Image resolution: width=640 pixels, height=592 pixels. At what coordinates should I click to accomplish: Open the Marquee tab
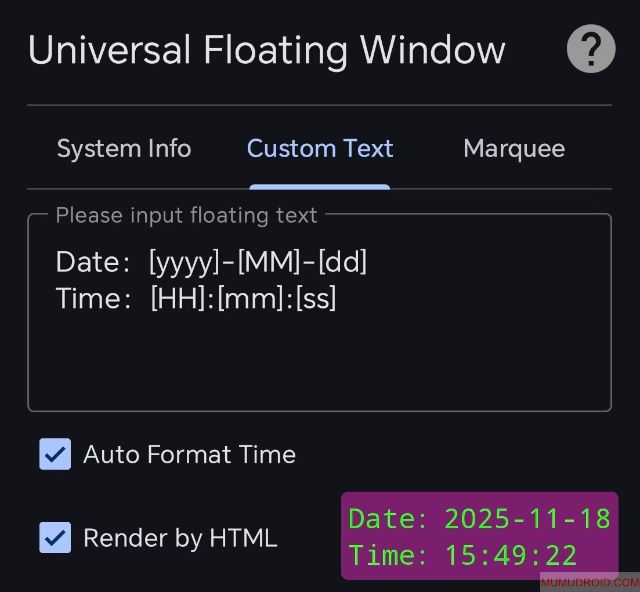[514, 149]
